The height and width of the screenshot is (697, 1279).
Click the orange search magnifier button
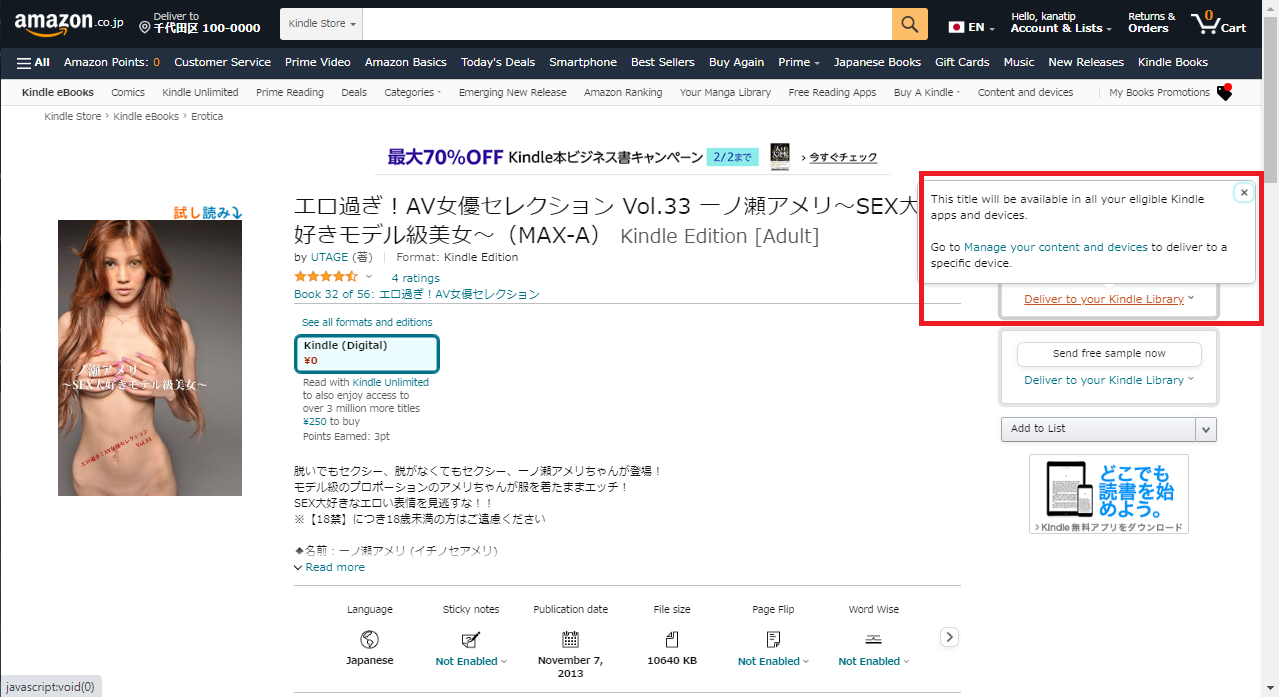coord(909,24)
